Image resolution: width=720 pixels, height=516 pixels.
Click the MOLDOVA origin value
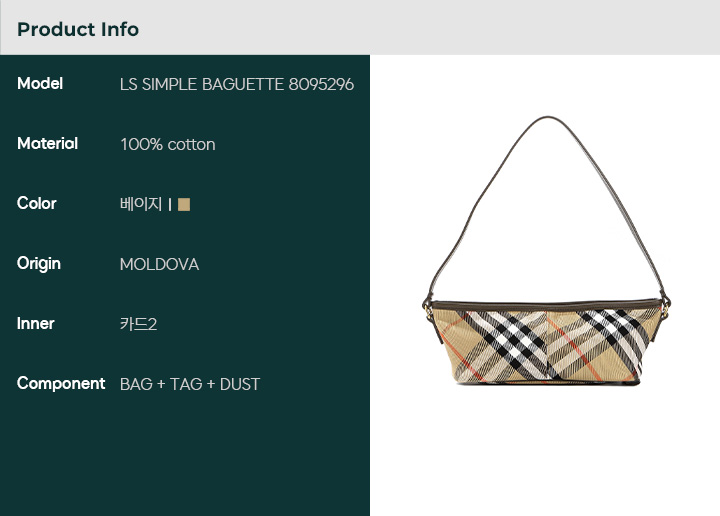pos(159,264)
